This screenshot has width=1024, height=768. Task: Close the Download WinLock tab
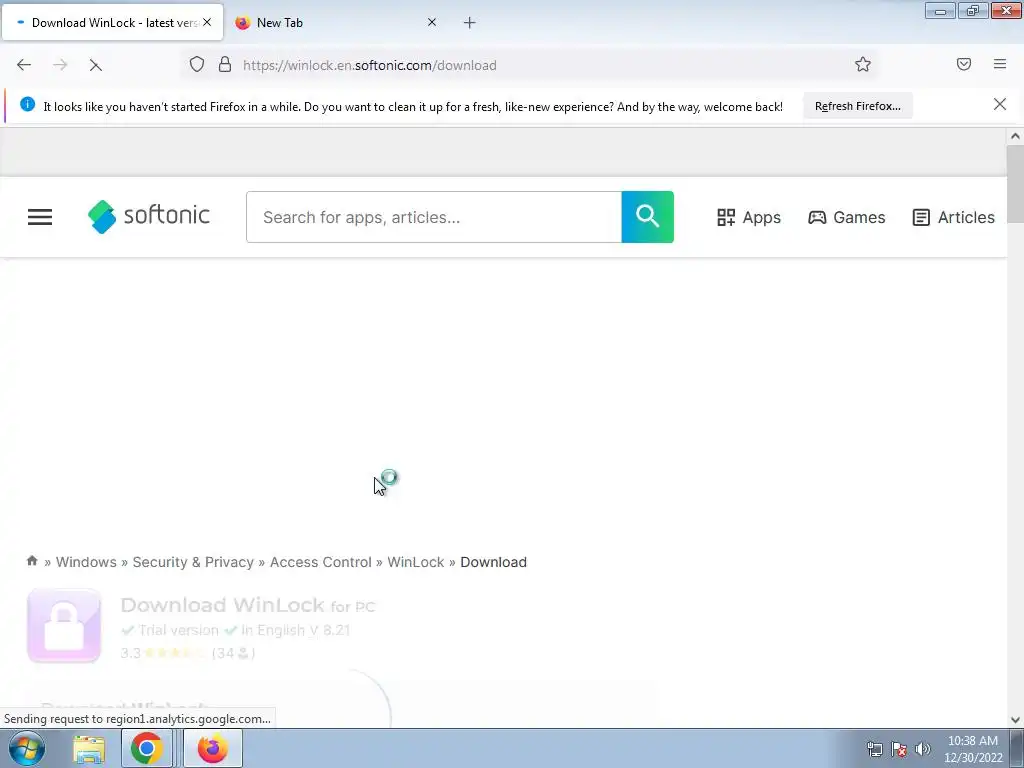pos(207,22)
